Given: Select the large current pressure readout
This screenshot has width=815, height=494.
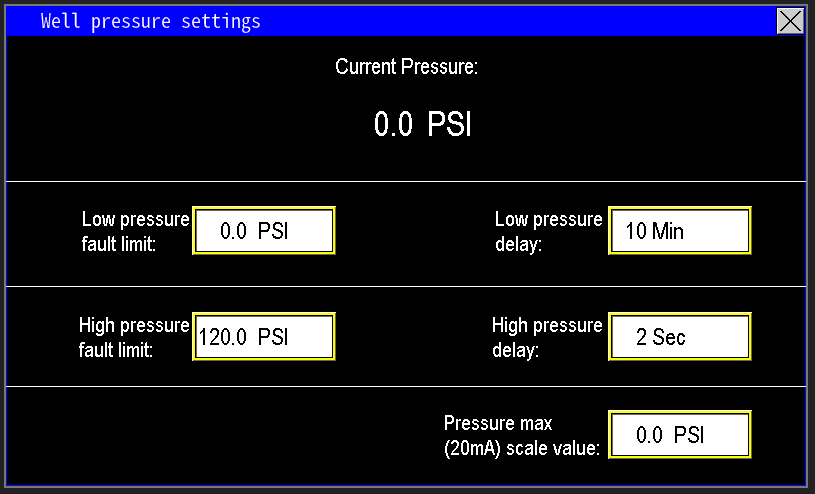Looking at the screenshot, I should 422,125.
